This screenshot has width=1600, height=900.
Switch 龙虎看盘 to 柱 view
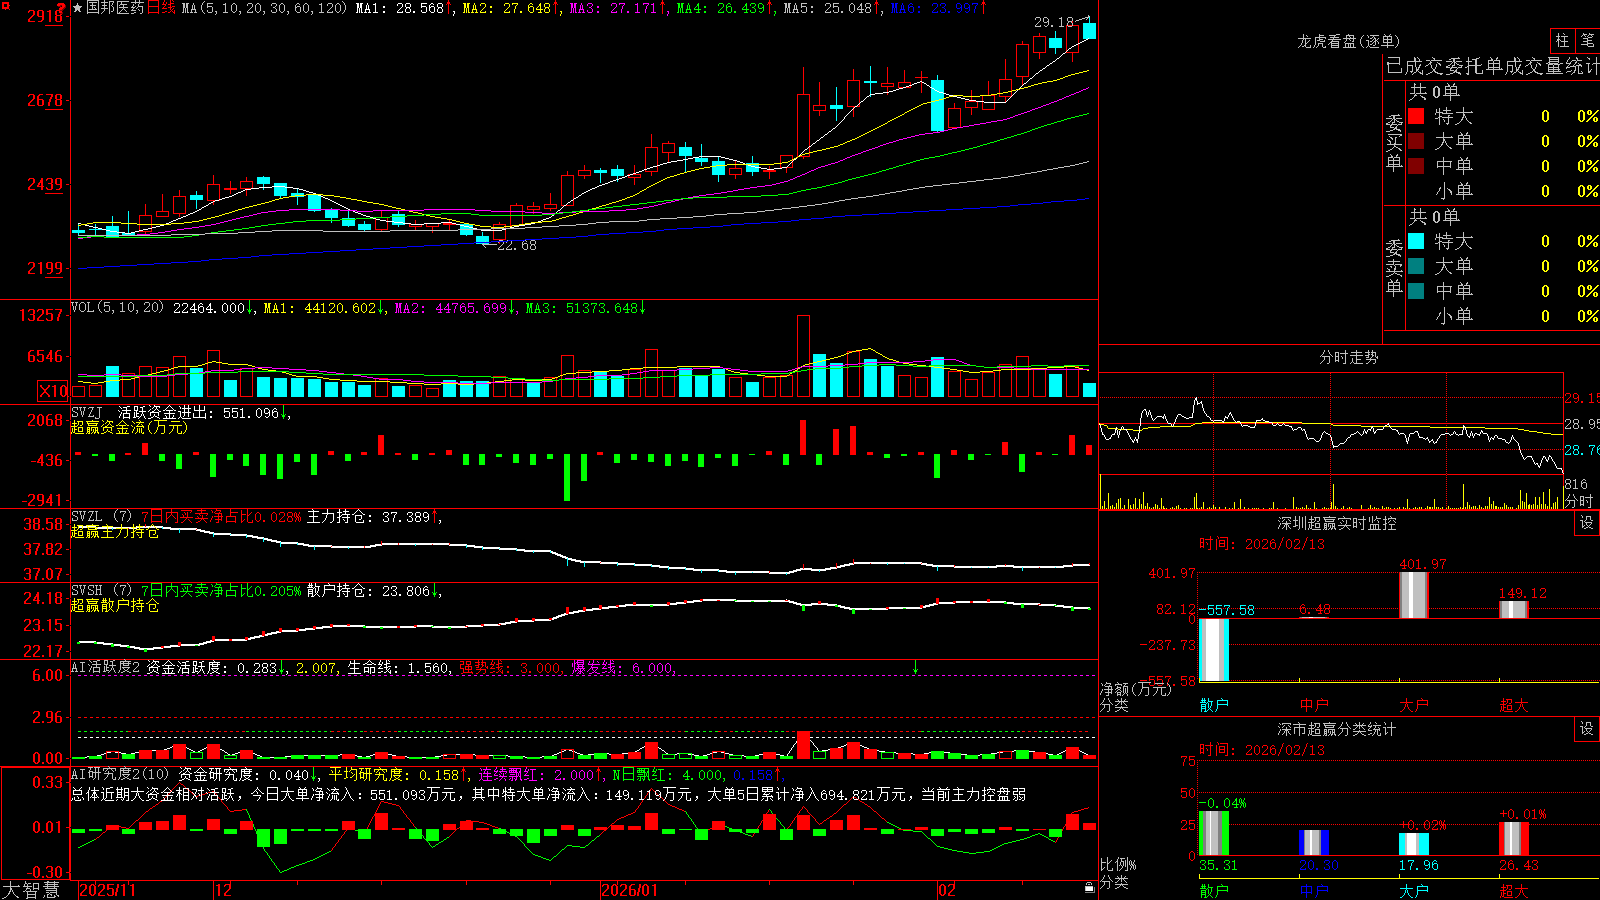point(1562,40)
